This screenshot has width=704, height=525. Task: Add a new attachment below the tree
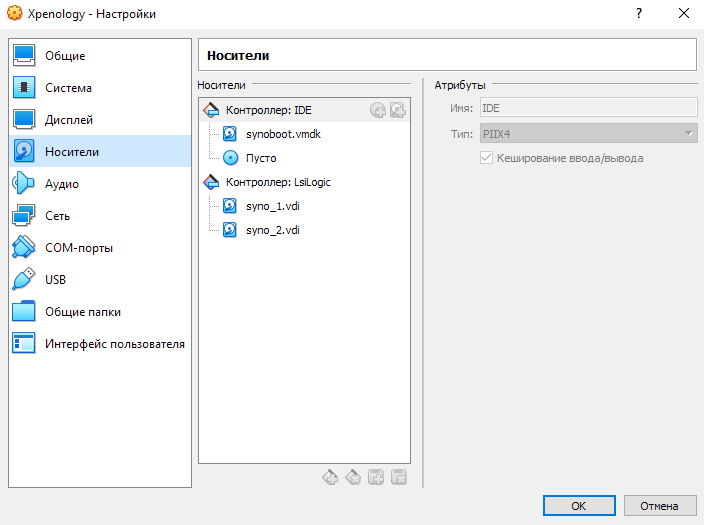[376, 477]
